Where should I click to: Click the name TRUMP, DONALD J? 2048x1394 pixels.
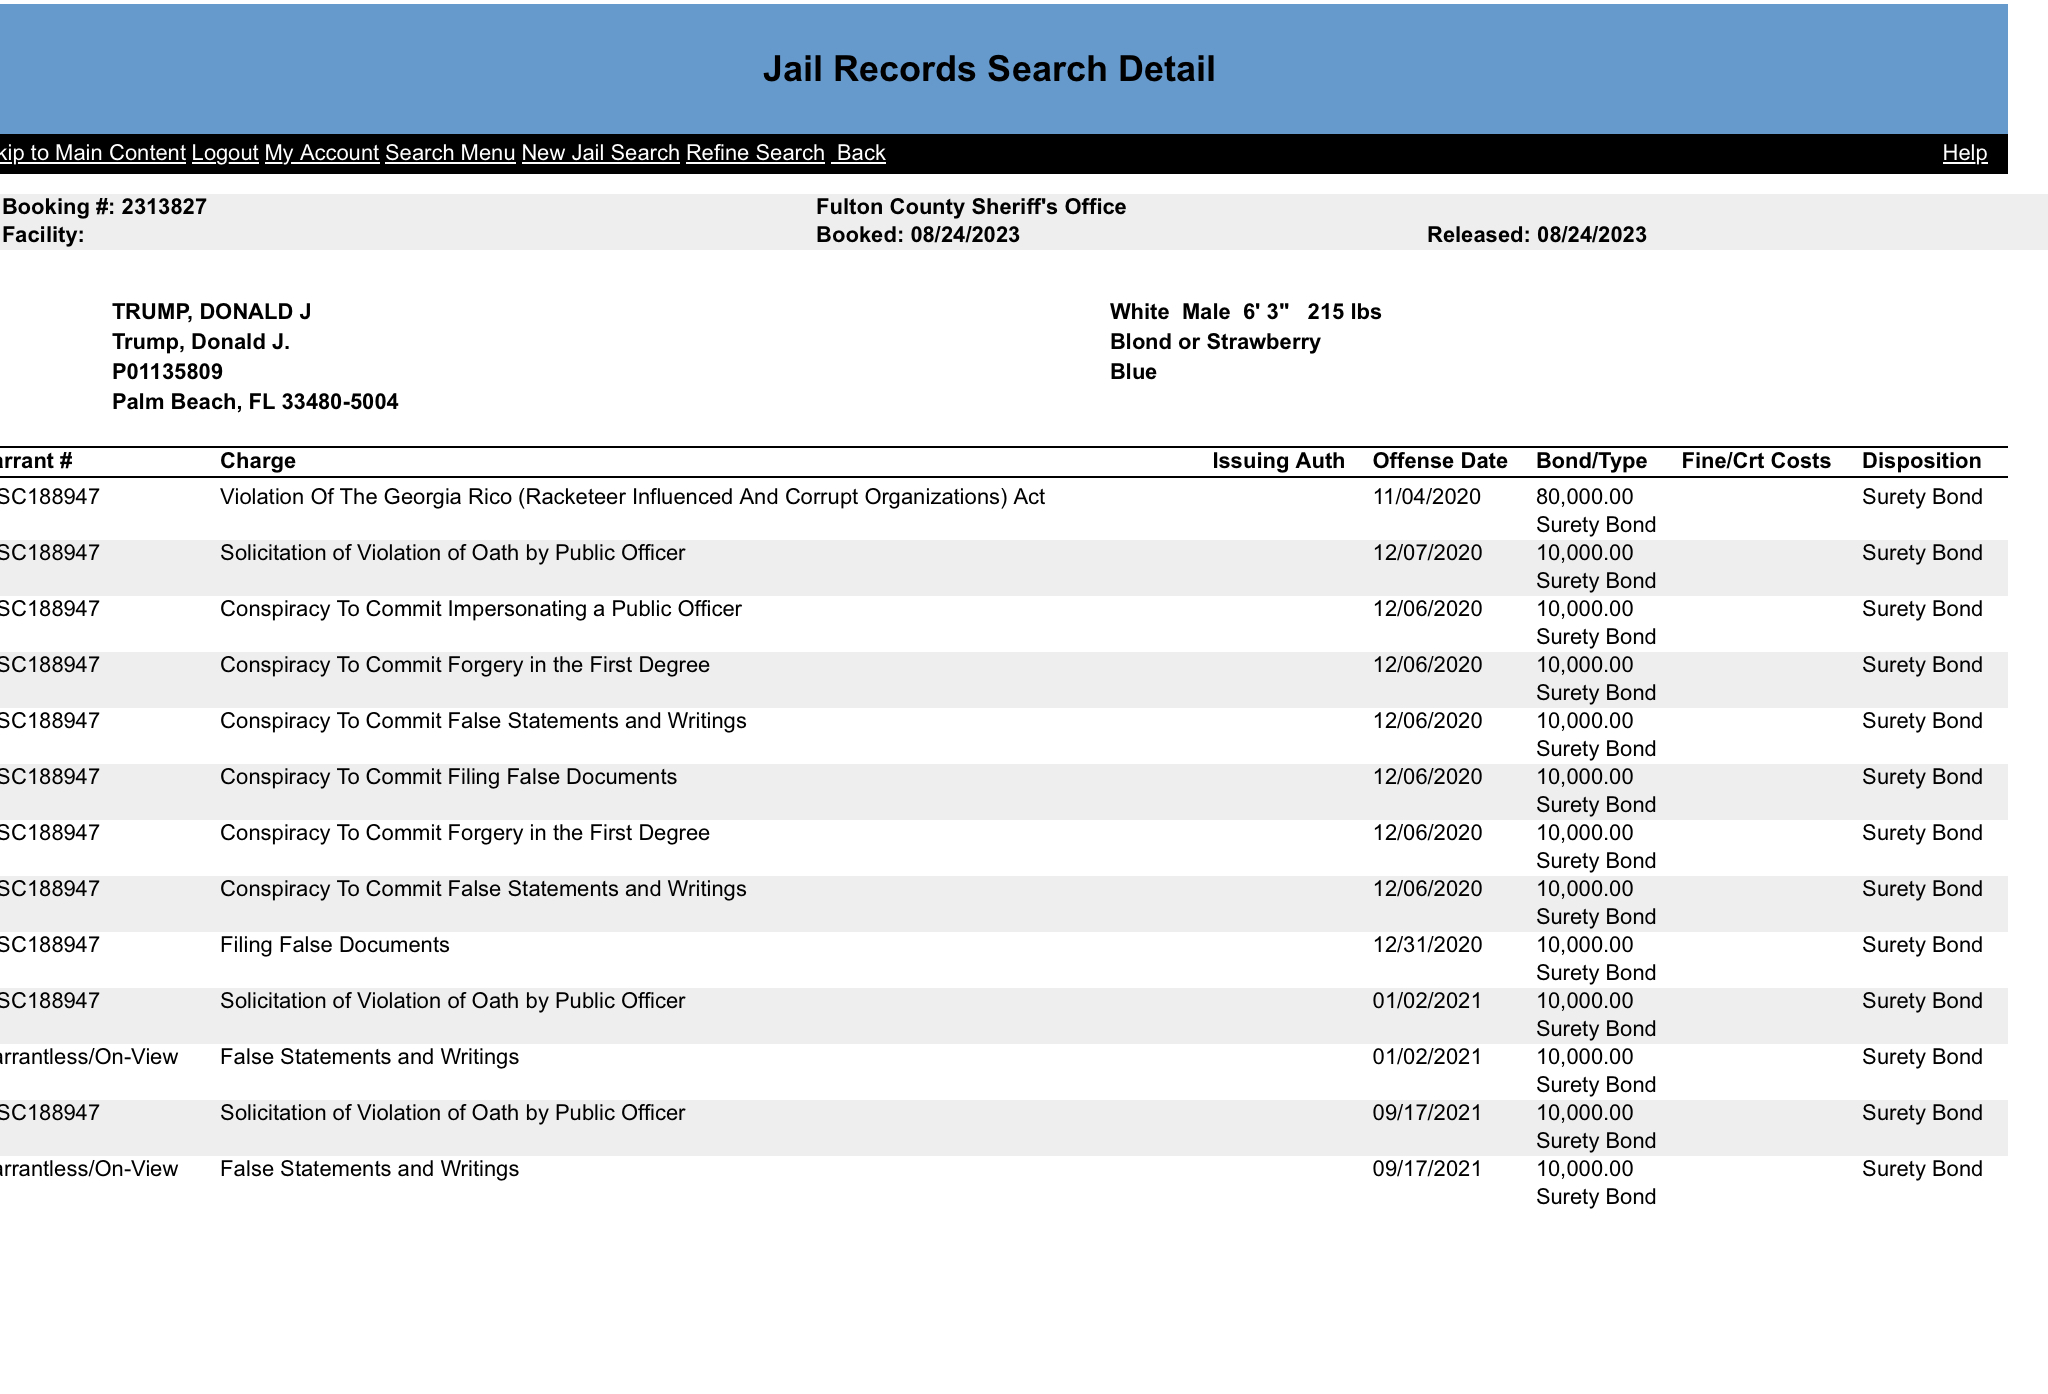click(212, 312)
